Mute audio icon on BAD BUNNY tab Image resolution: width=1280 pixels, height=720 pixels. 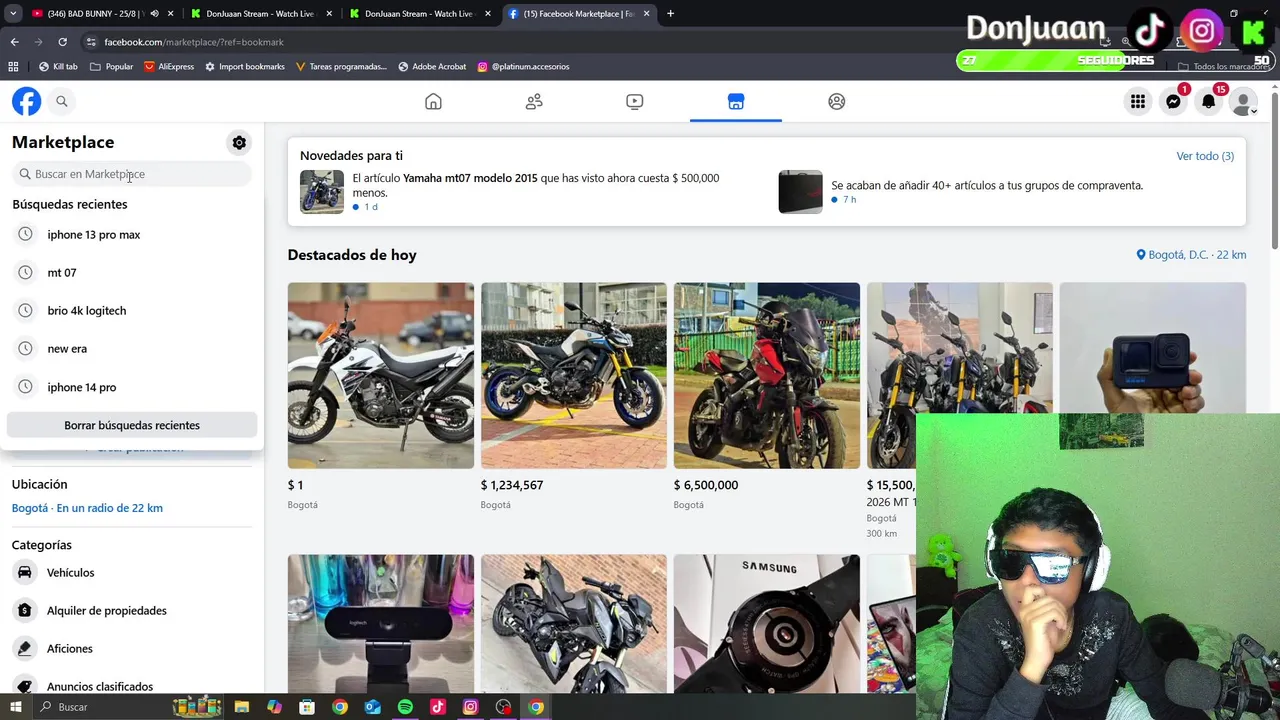154,14
